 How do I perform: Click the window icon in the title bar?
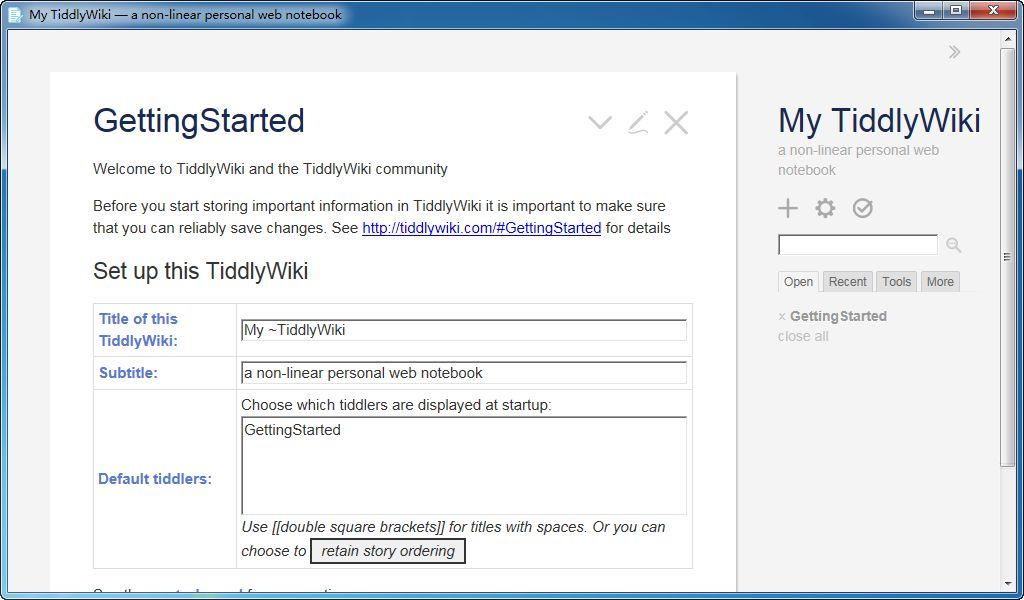coord(15,14)
